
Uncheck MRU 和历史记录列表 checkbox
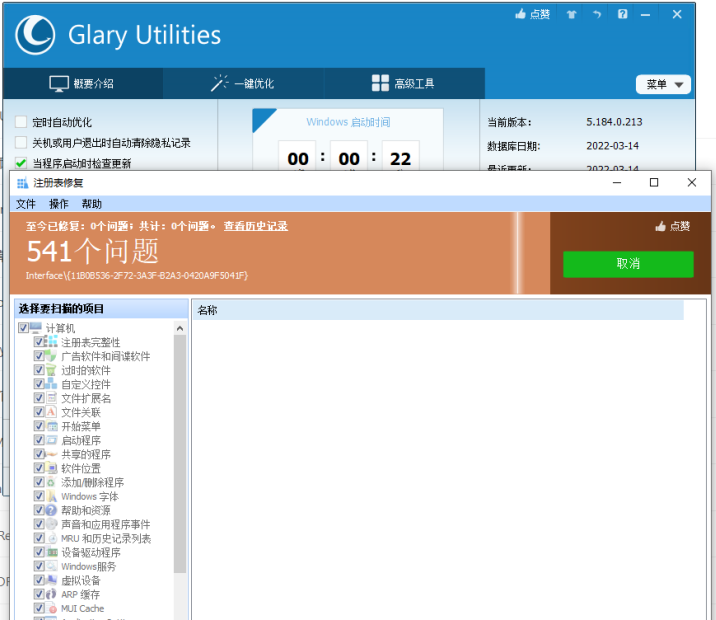click(x=39, y=538)
